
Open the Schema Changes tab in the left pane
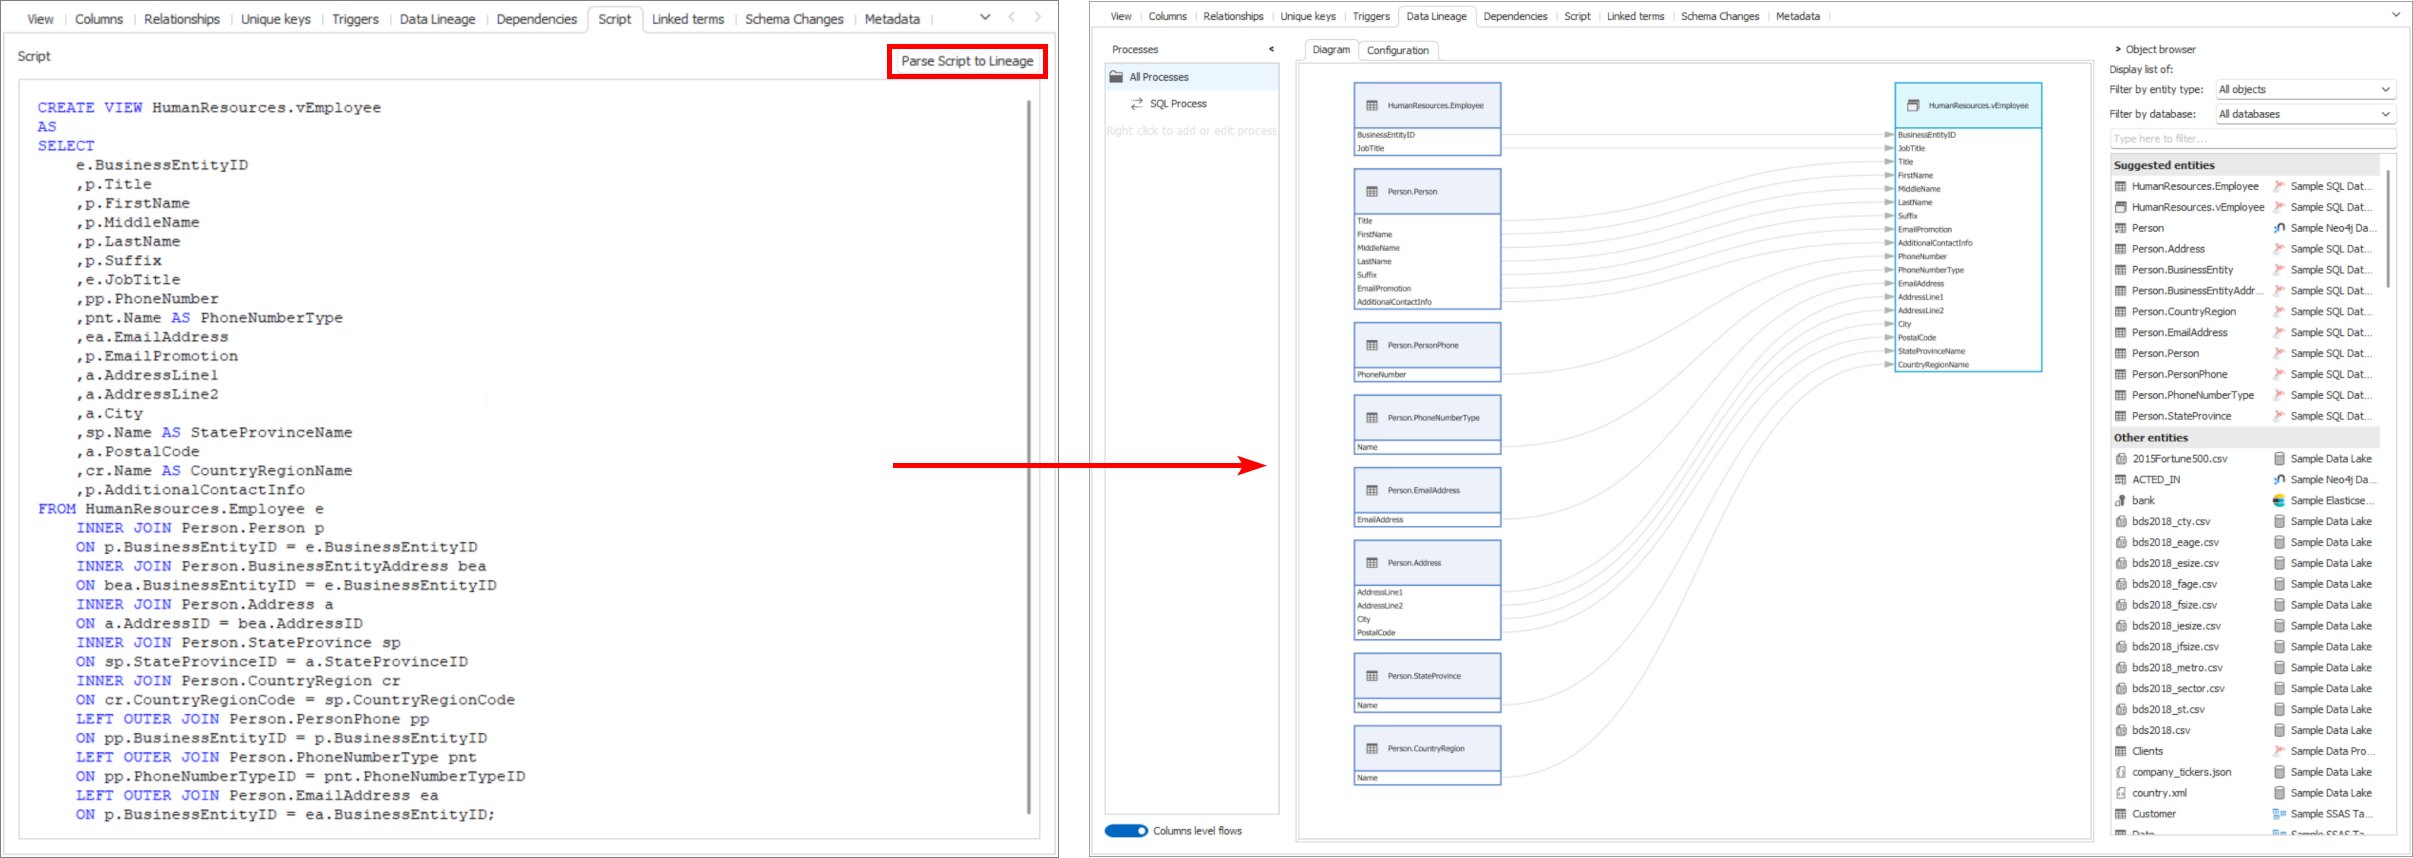tap(794, 19)
